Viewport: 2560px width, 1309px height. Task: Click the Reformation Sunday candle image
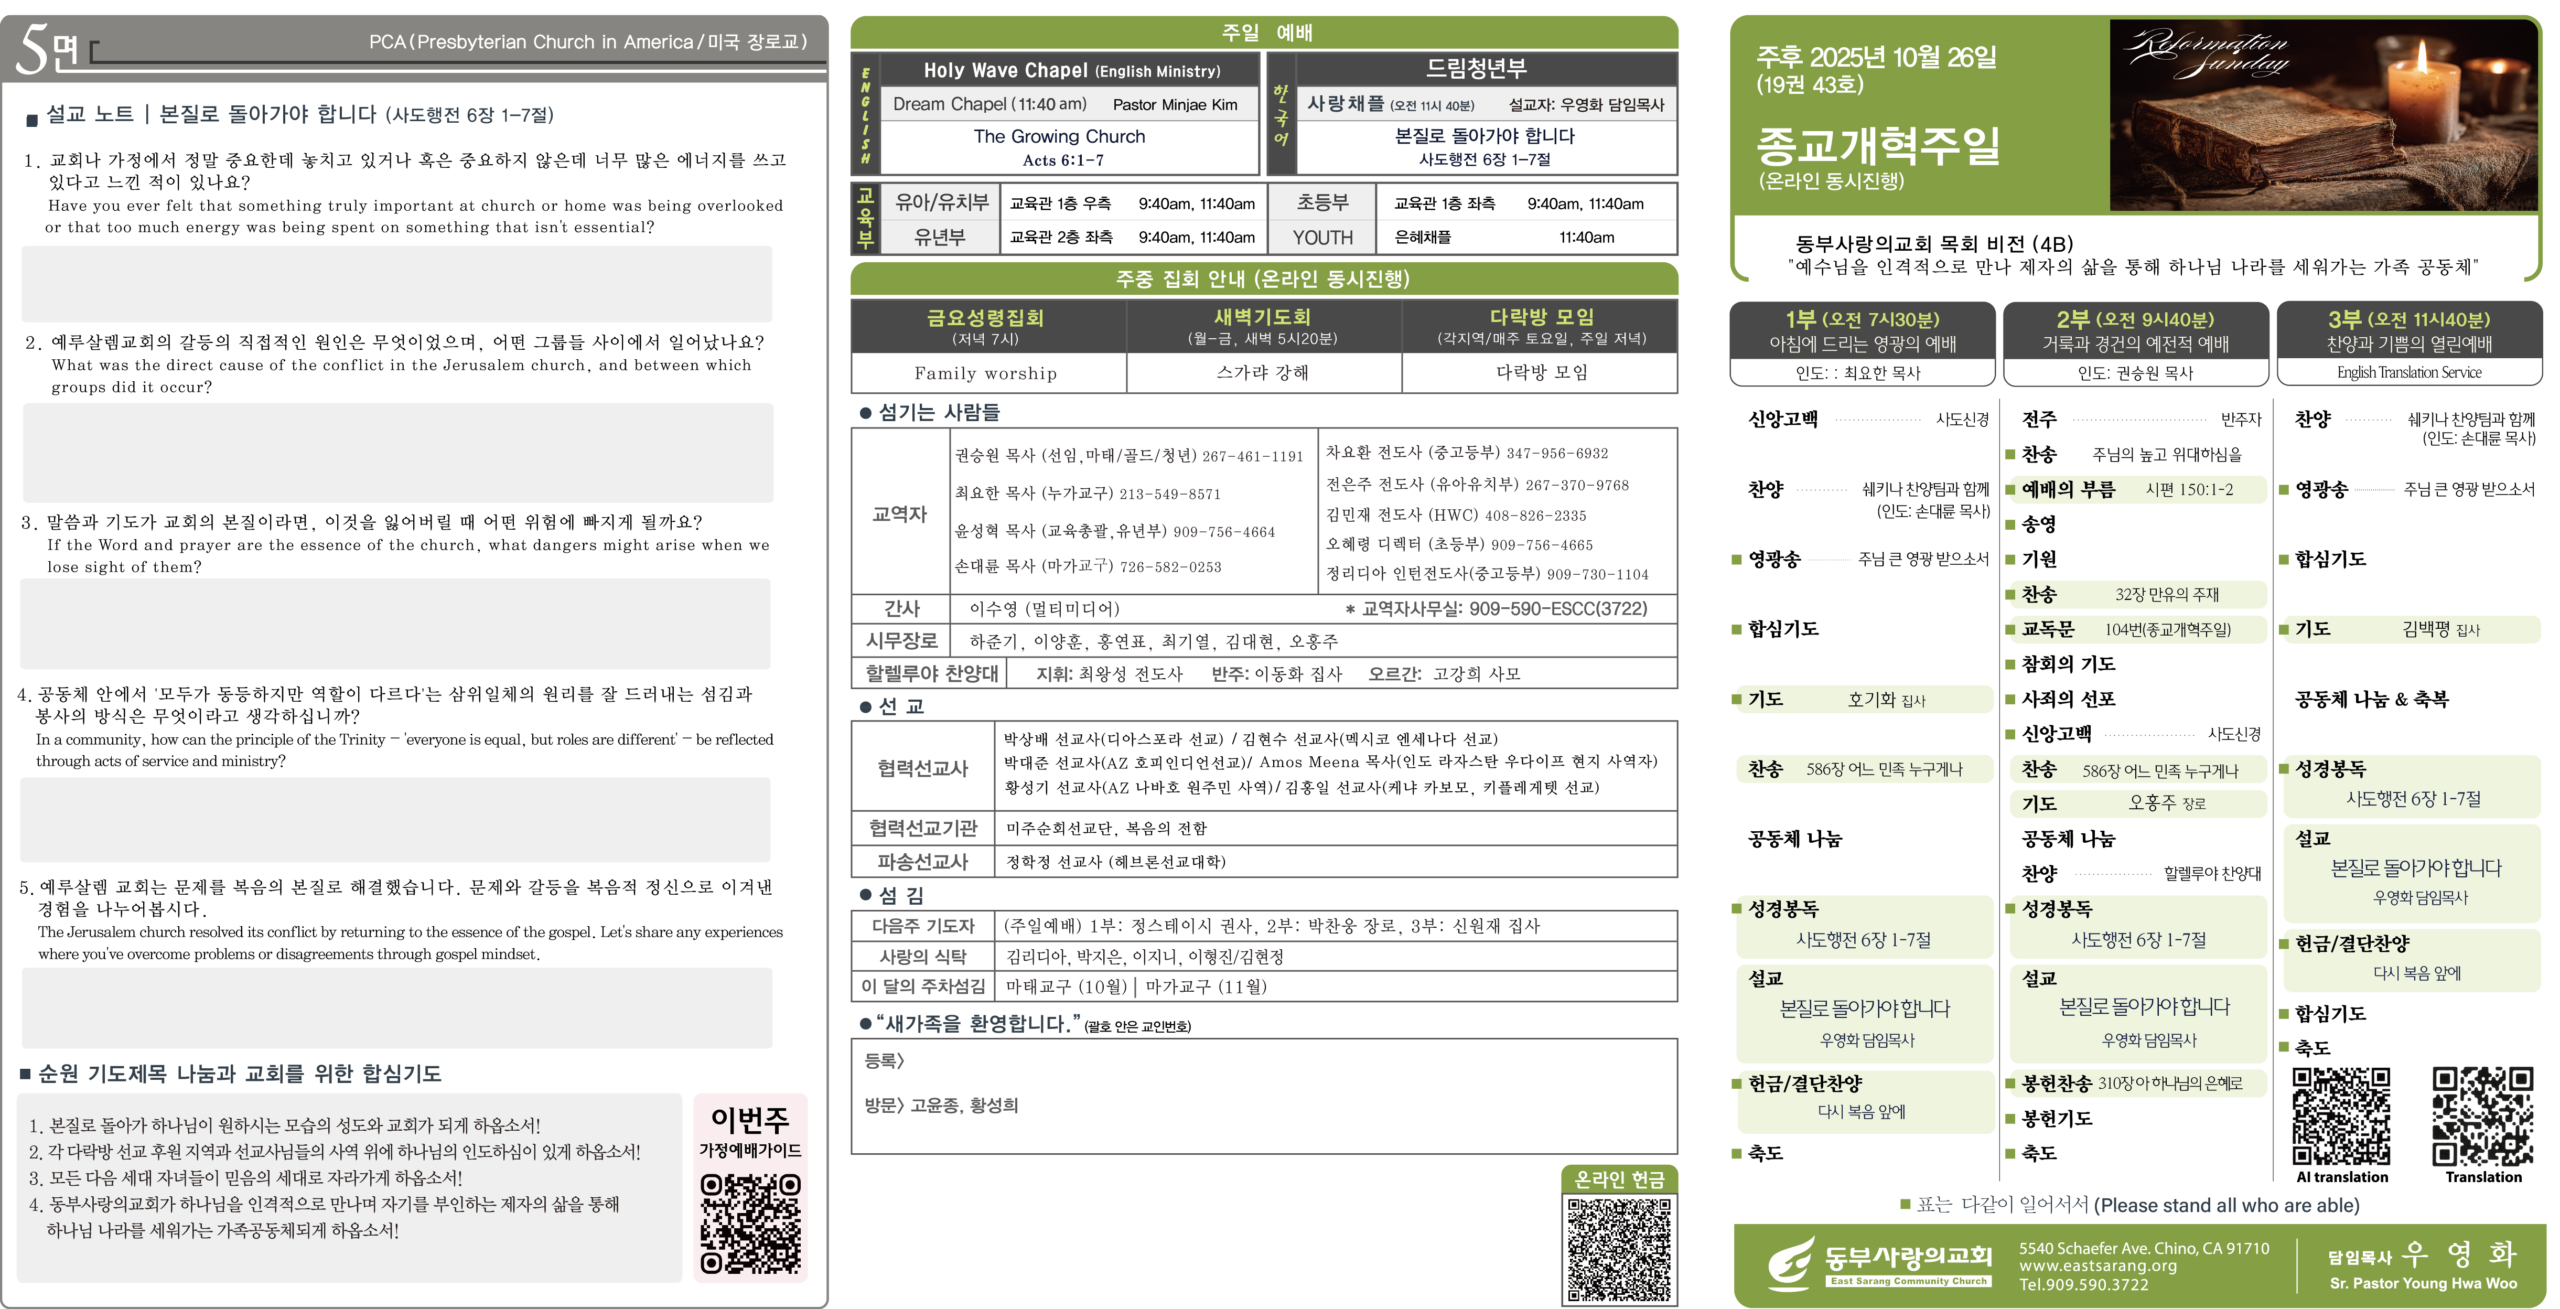[x=2322, y=115]
